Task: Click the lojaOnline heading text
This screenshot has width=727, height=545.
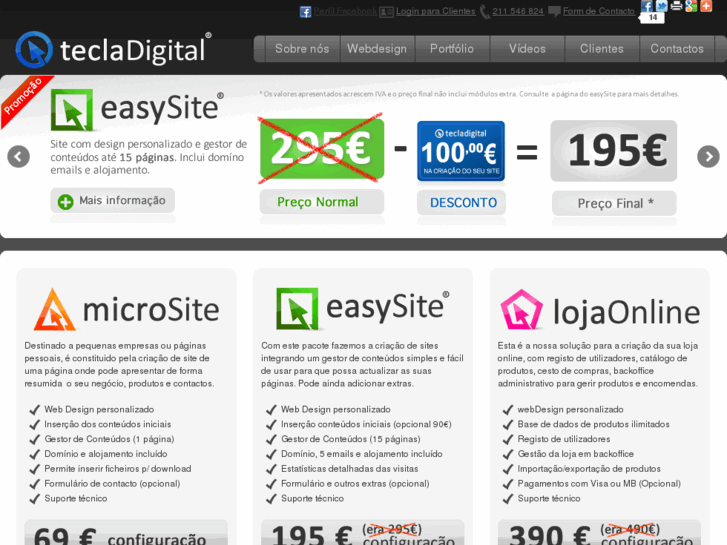Action: pos(626,312)
